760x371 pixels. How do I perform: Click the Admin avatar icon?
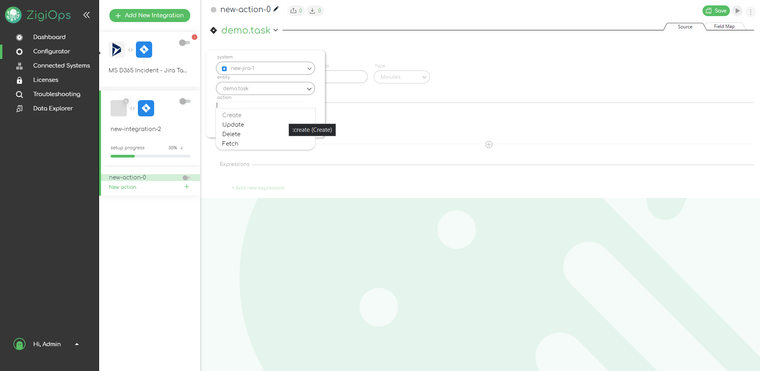point(19,344)
